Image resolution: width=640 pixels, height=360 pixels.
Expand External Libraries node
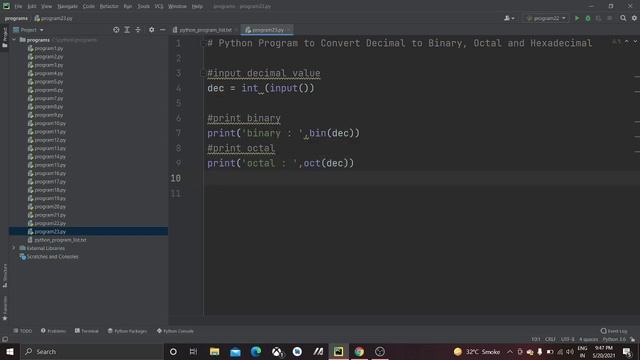point(14,248)
